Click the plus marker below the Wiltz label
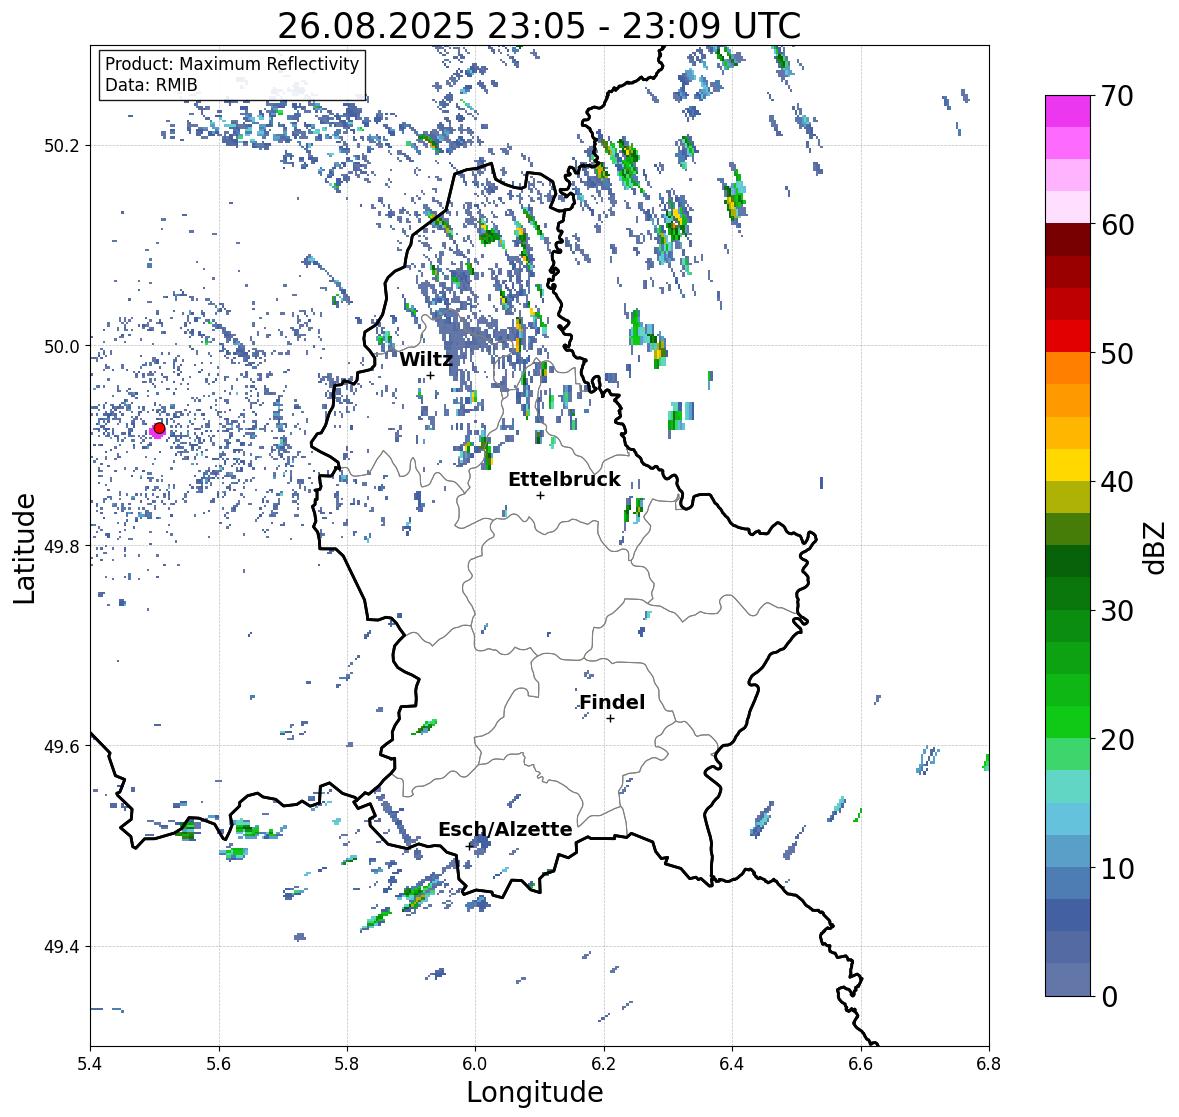 click(430, 376)
